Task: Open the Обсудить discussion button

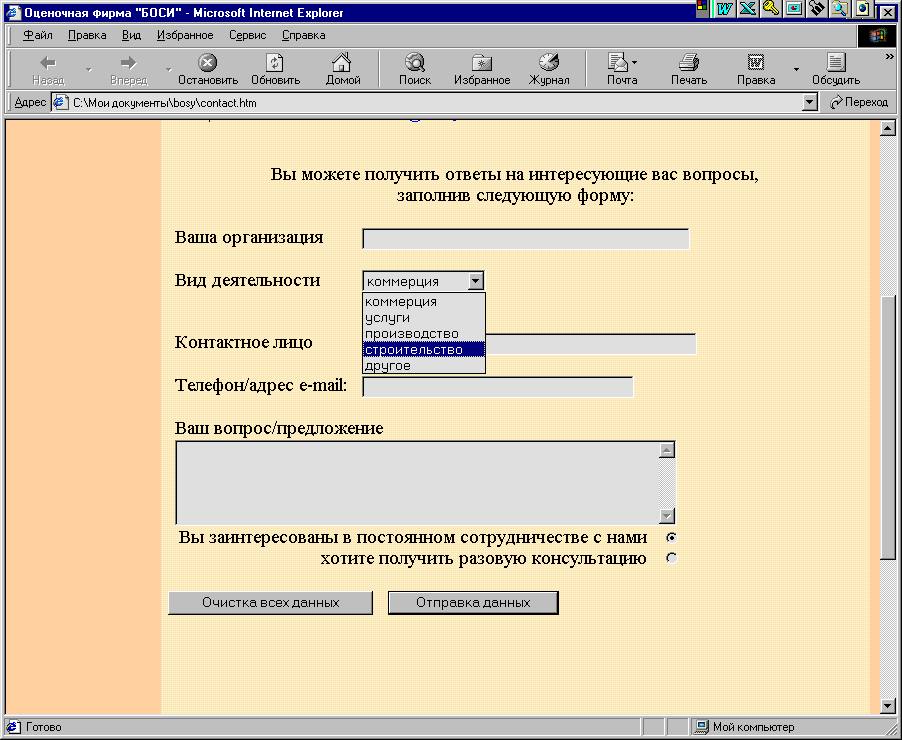Action: [x=836, y=69]
